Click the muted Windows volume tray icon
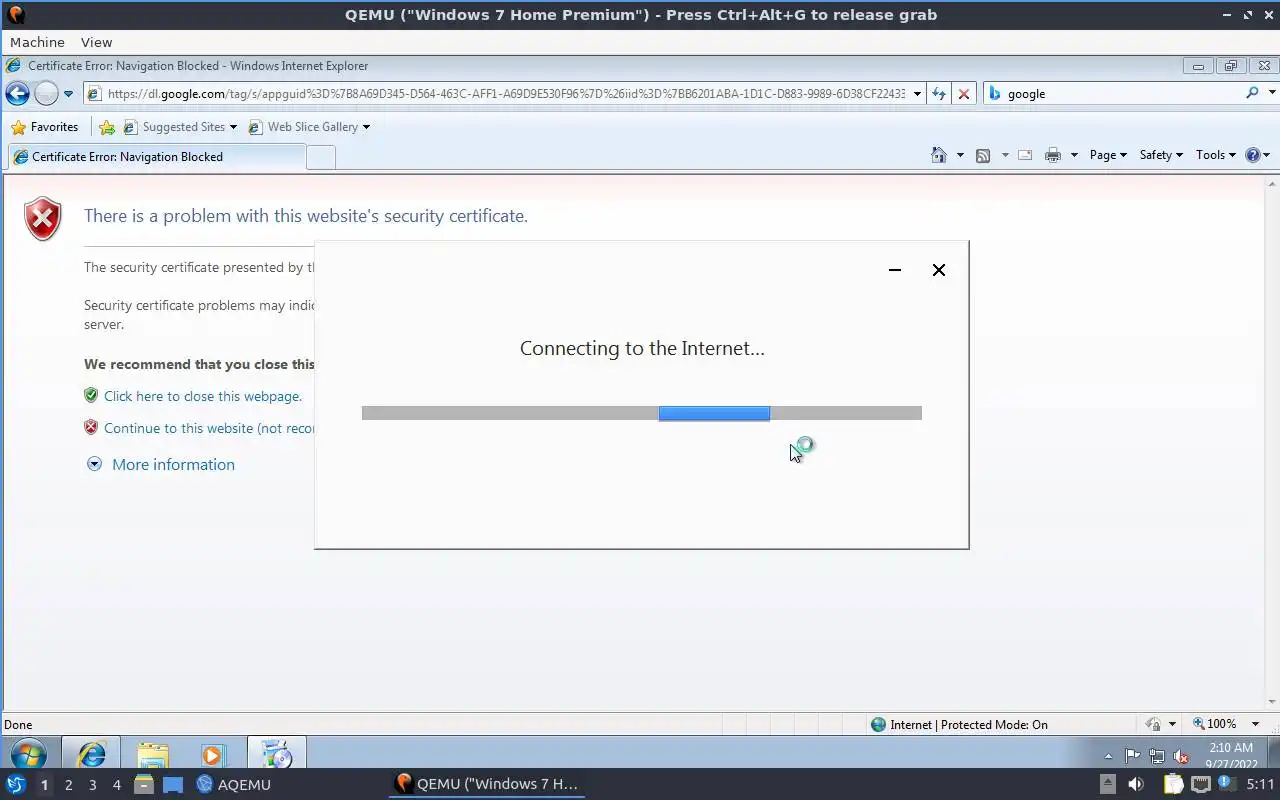 1181,756
